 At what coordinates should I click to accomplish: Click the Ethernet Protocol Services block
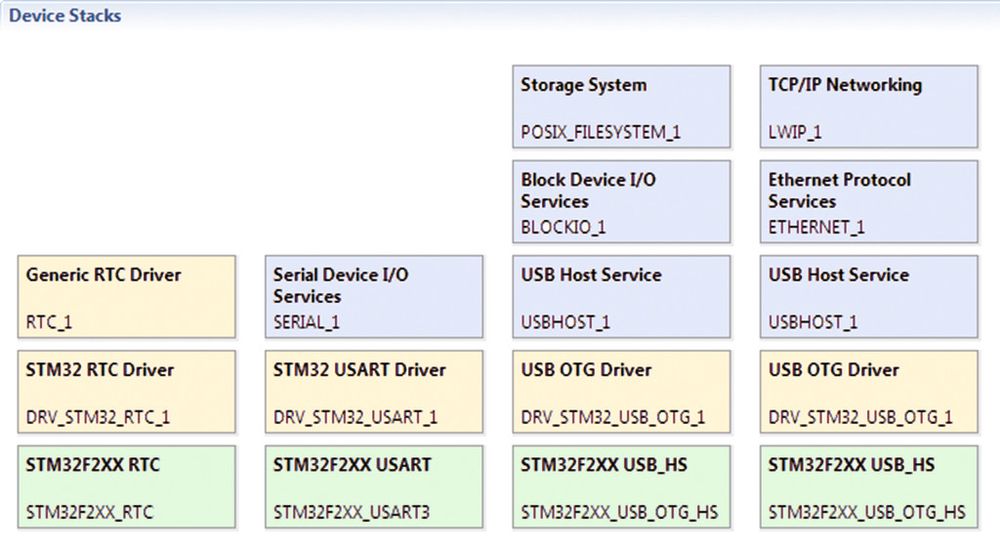[x=869, y=202]
